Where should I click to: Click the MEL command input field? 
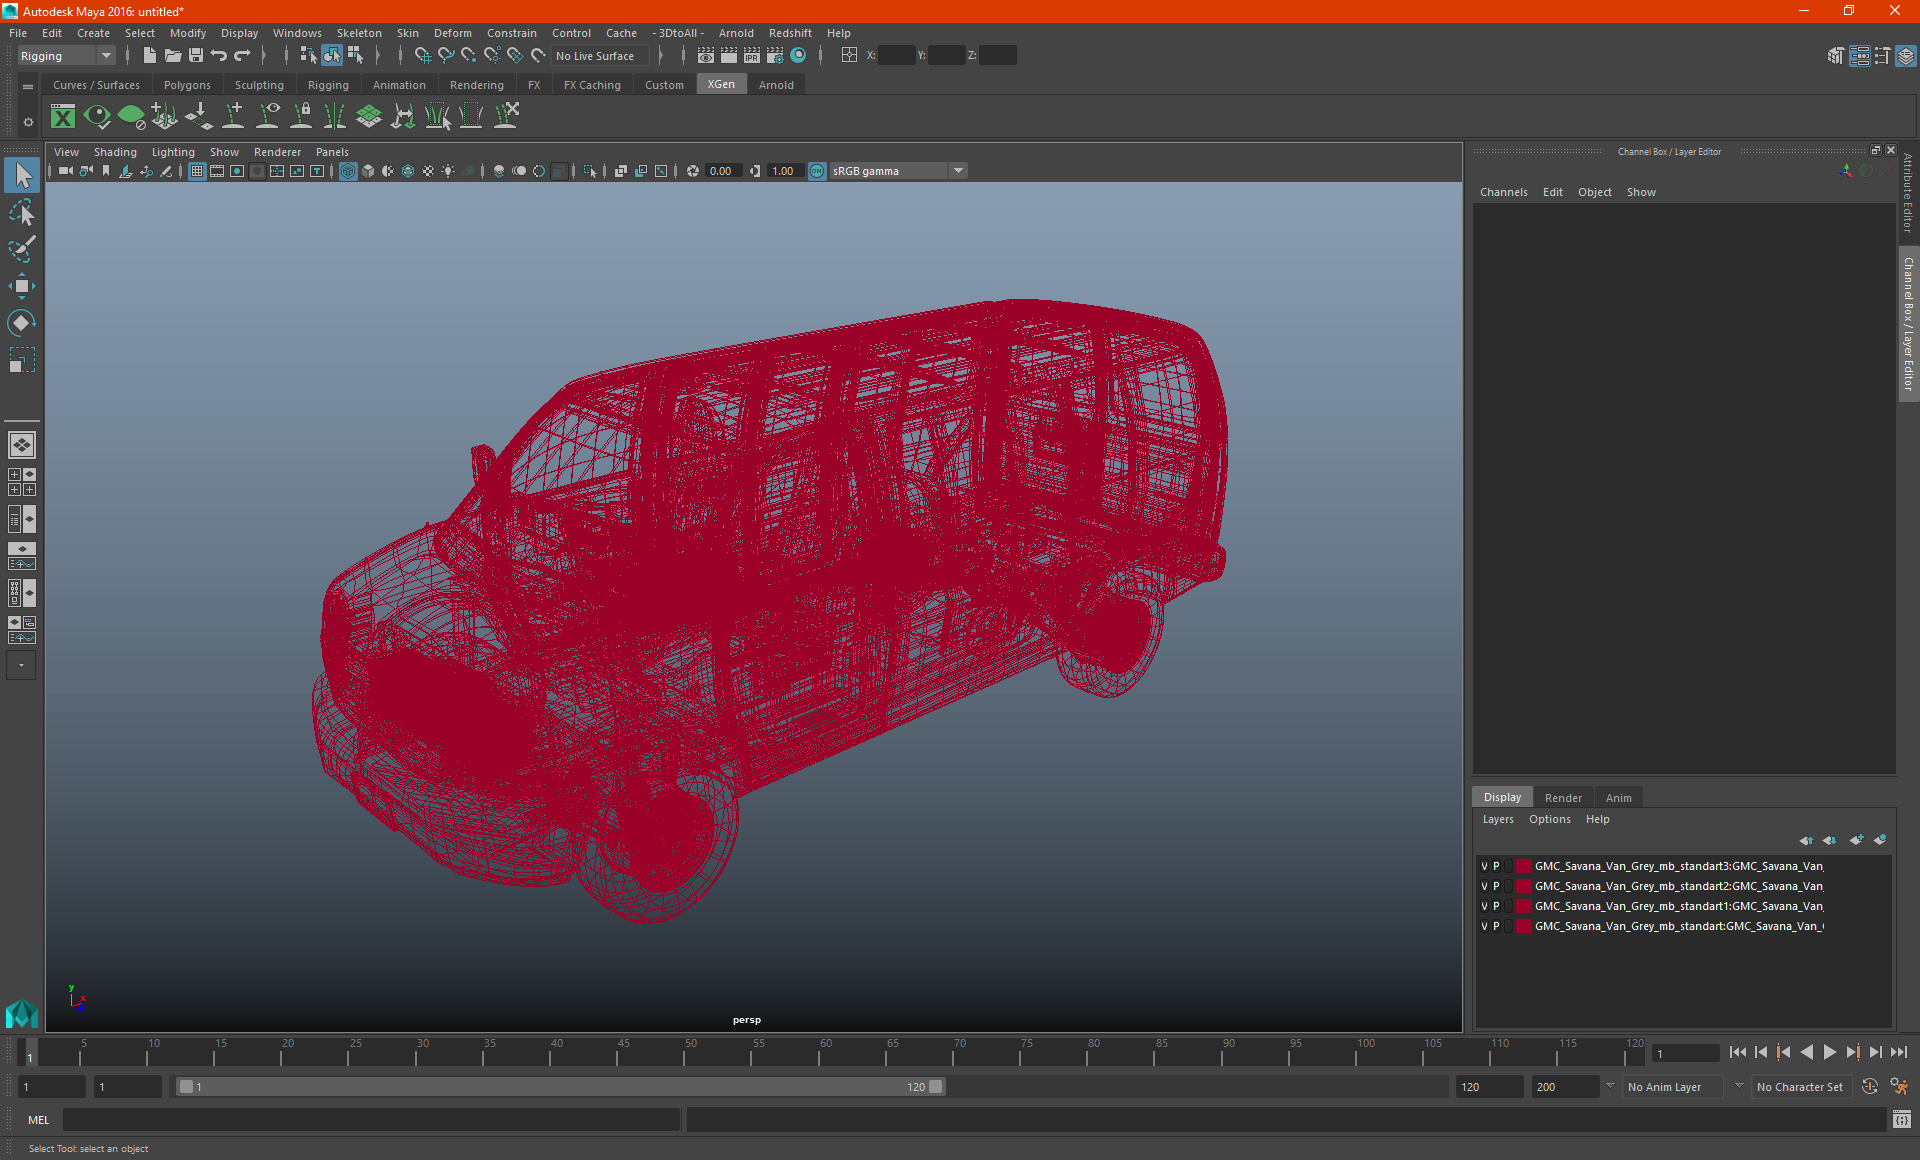[x=371, y=1120]
